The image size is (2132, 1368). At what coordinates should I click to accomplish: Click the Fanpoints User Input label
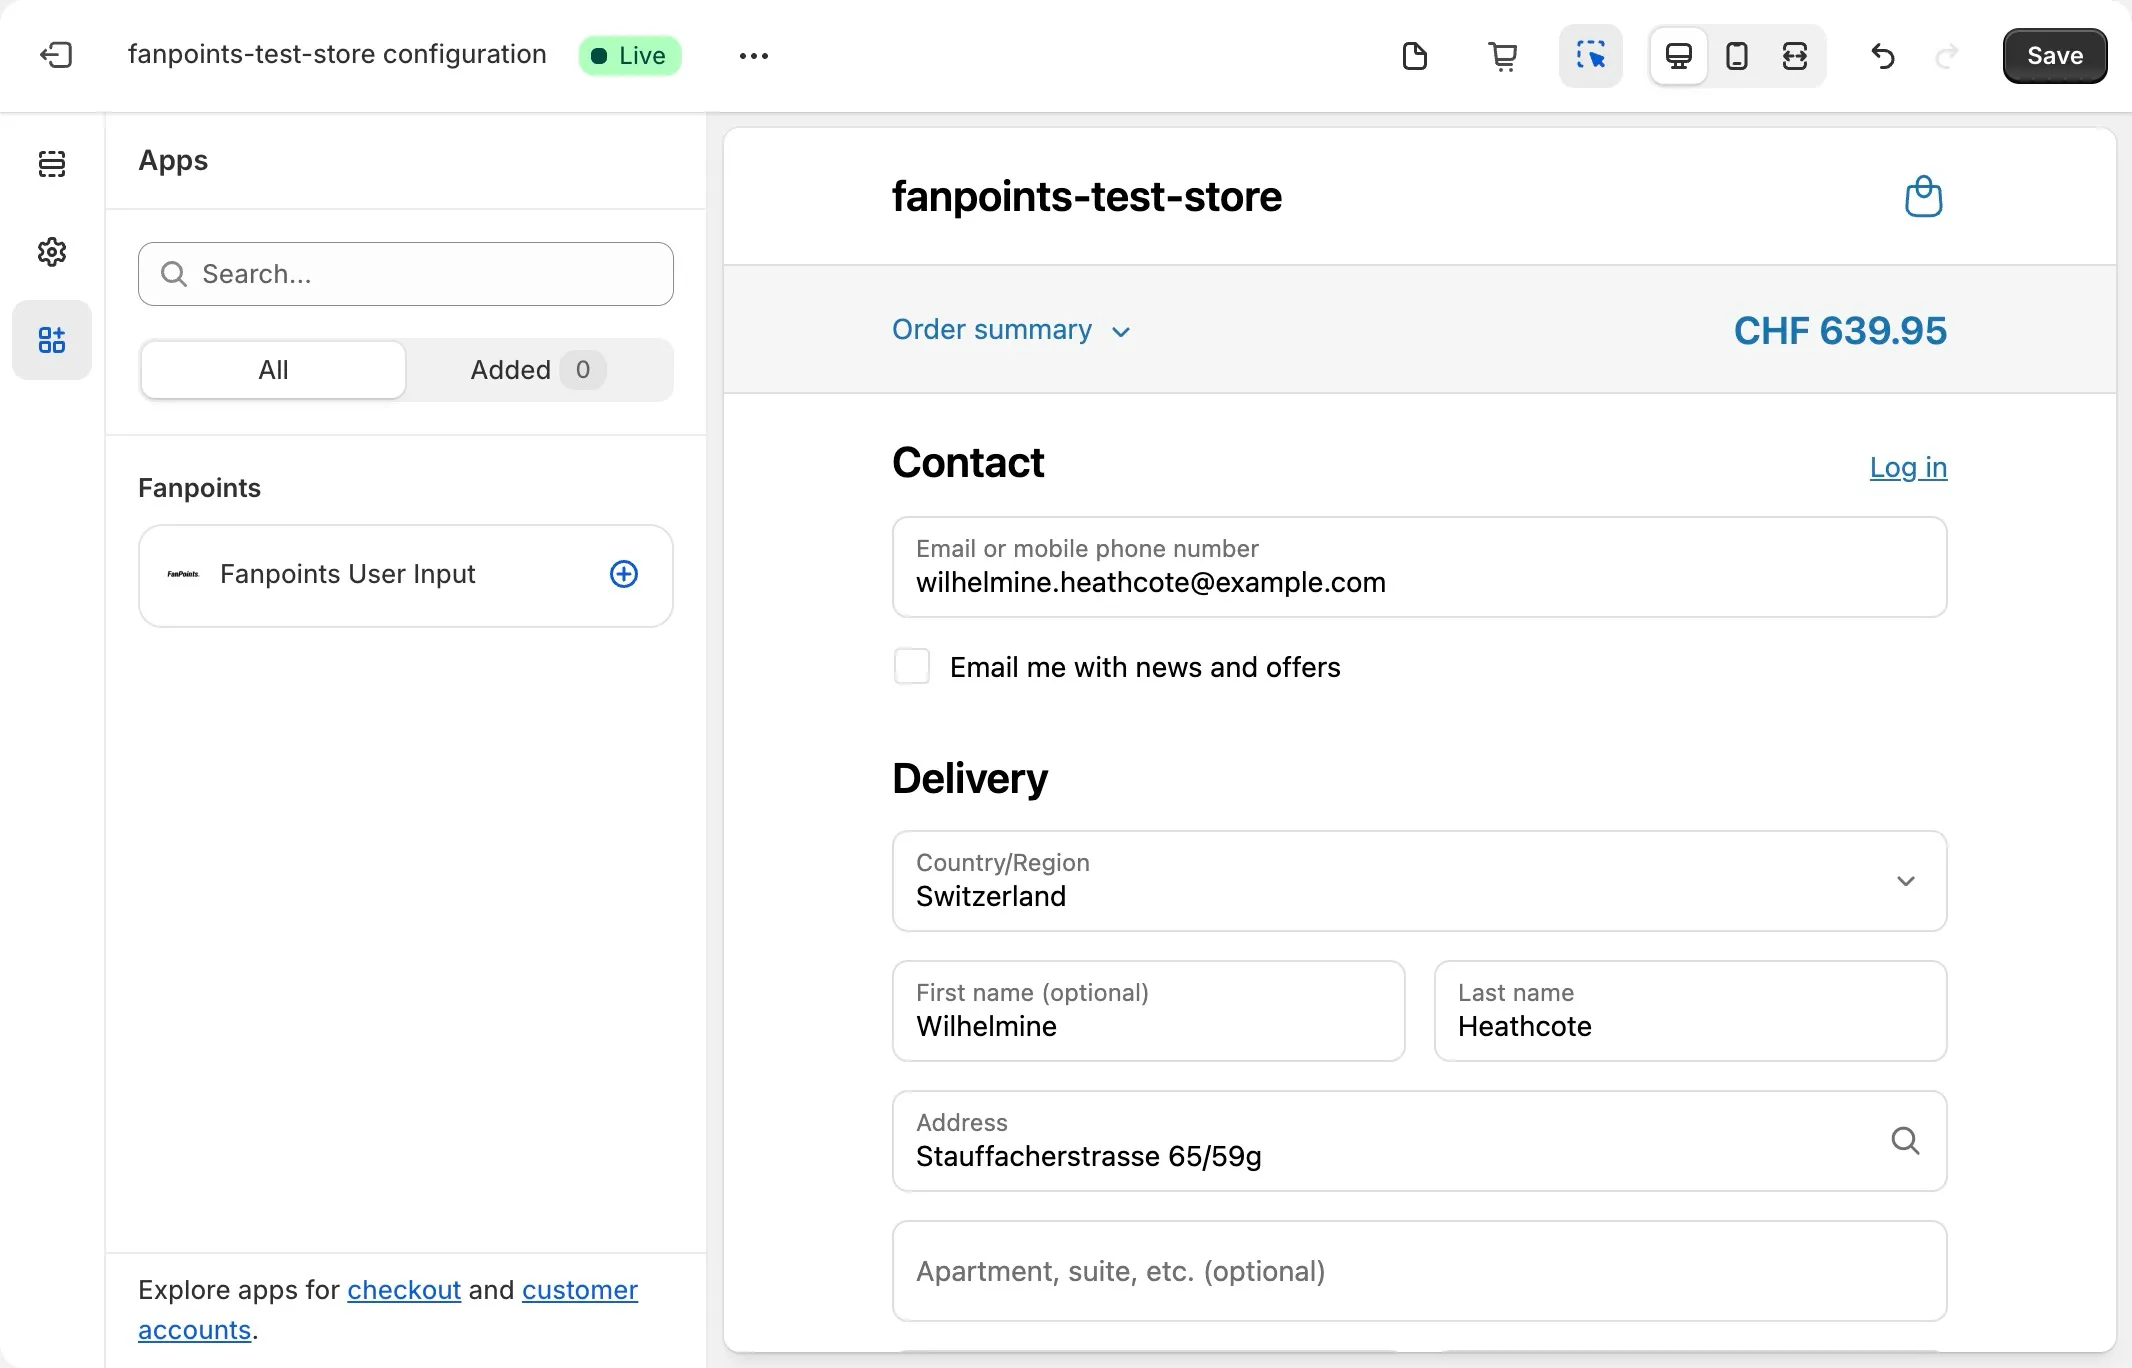[x=347, y=574]
